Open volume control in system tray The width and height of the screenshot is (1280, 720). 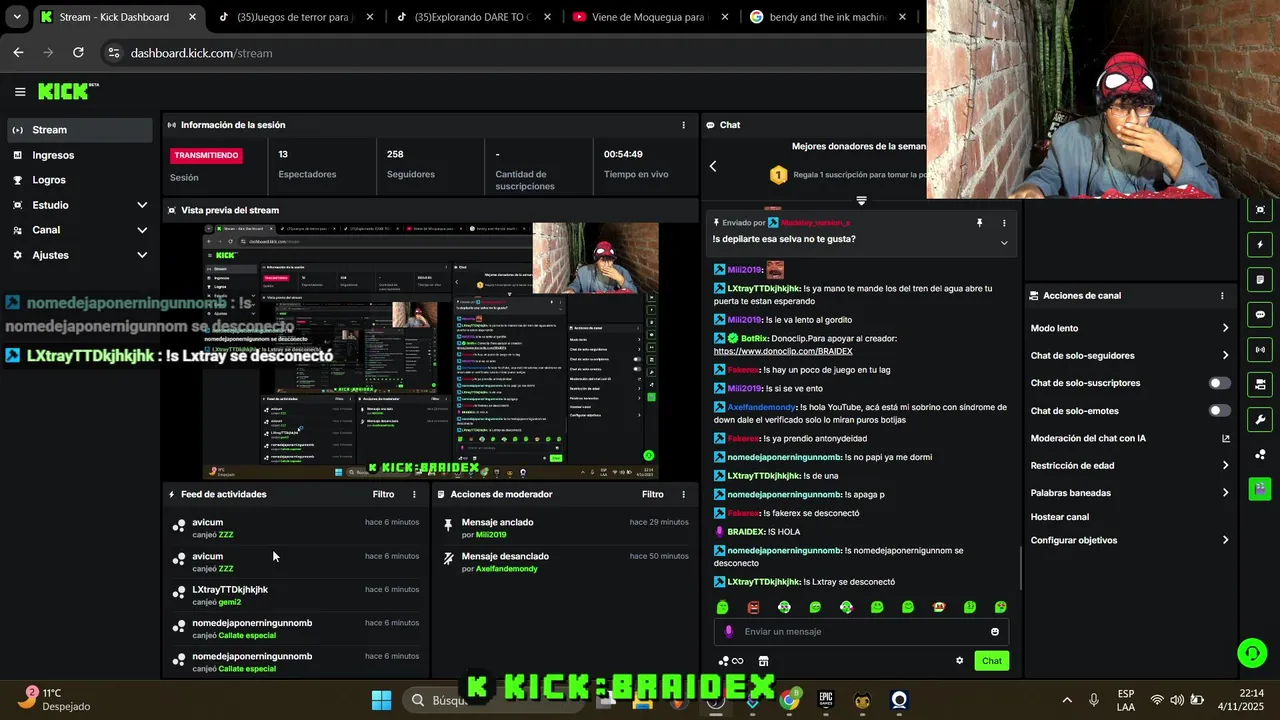coord(1177,700)
